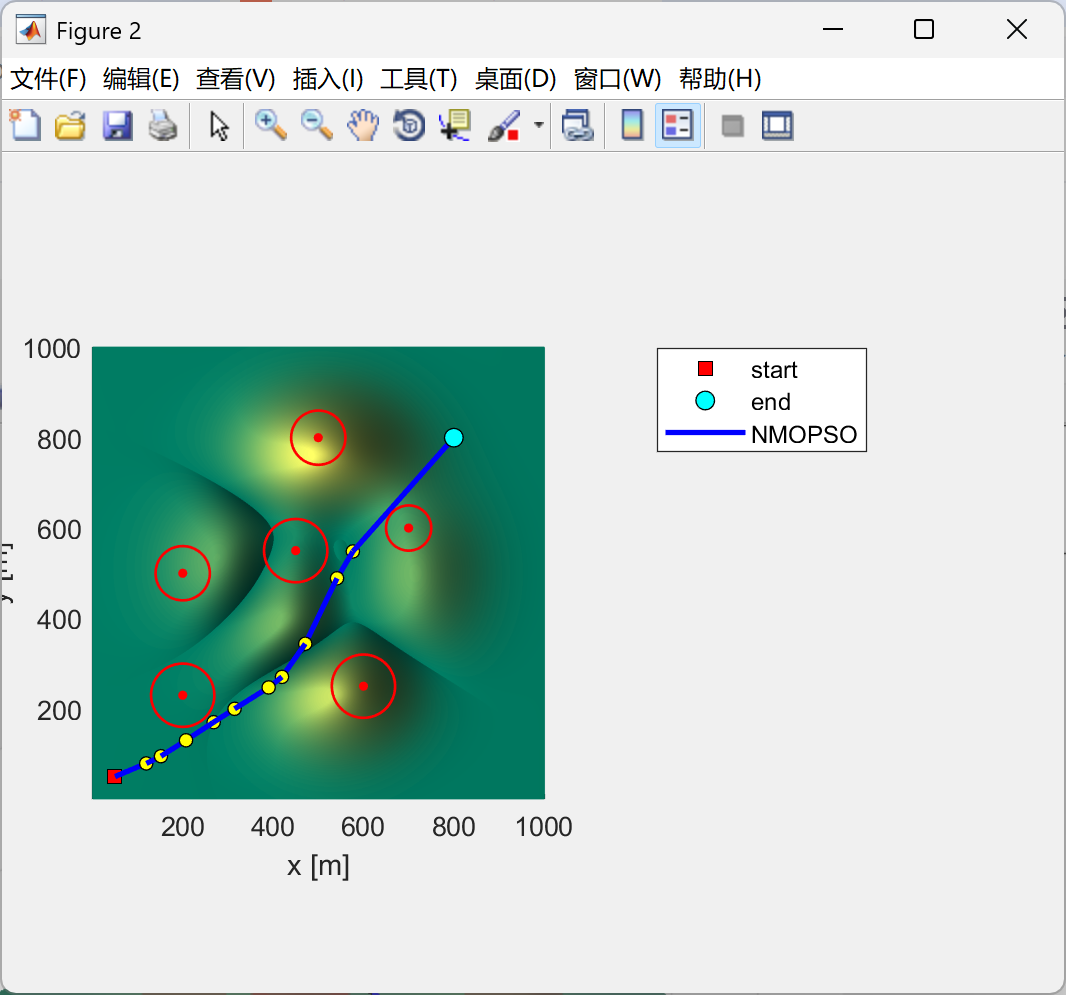Screen dimensions: 1066x995
Task: Open the 编辑(E) menu
Action: click(x=141, y=79)
